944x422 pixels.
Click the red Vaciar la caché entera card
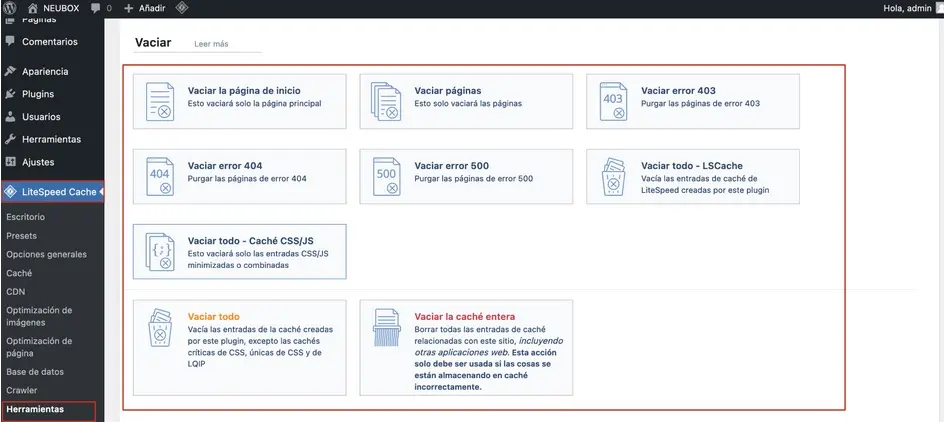pyautogui.click(x=466, y=347)
